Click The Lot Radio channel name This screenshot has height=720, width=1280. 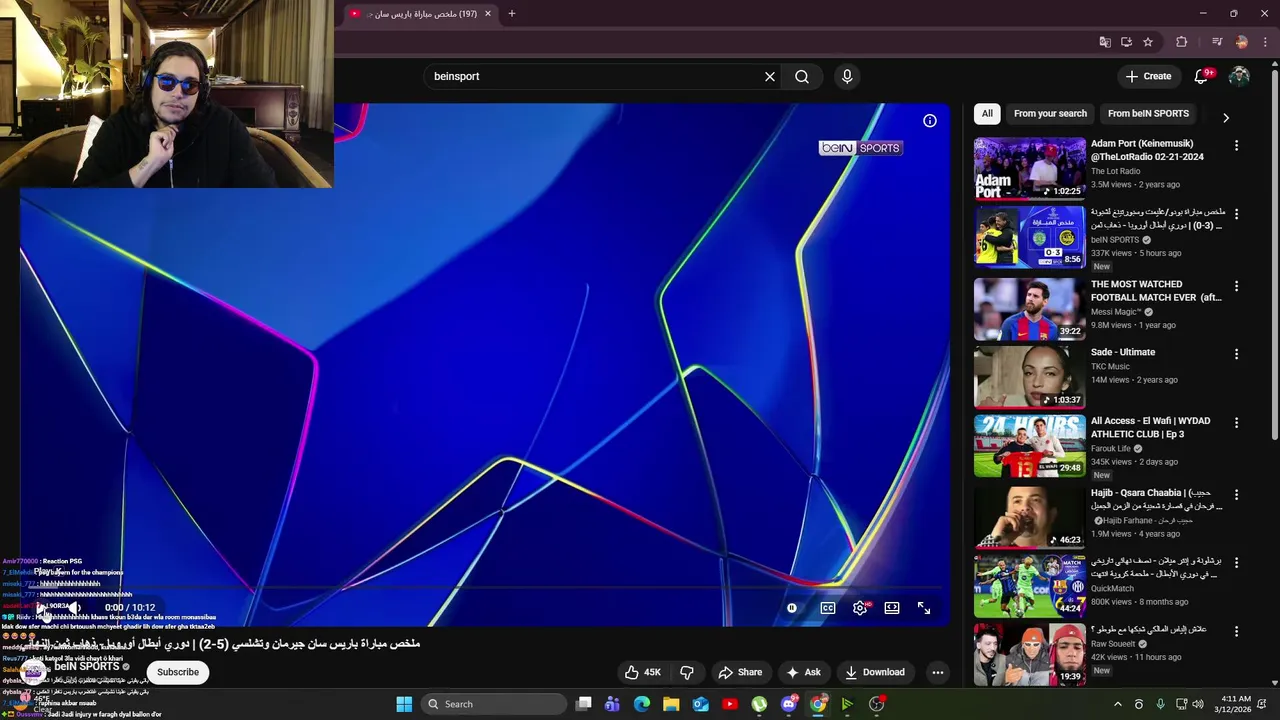click(1116, 171)
